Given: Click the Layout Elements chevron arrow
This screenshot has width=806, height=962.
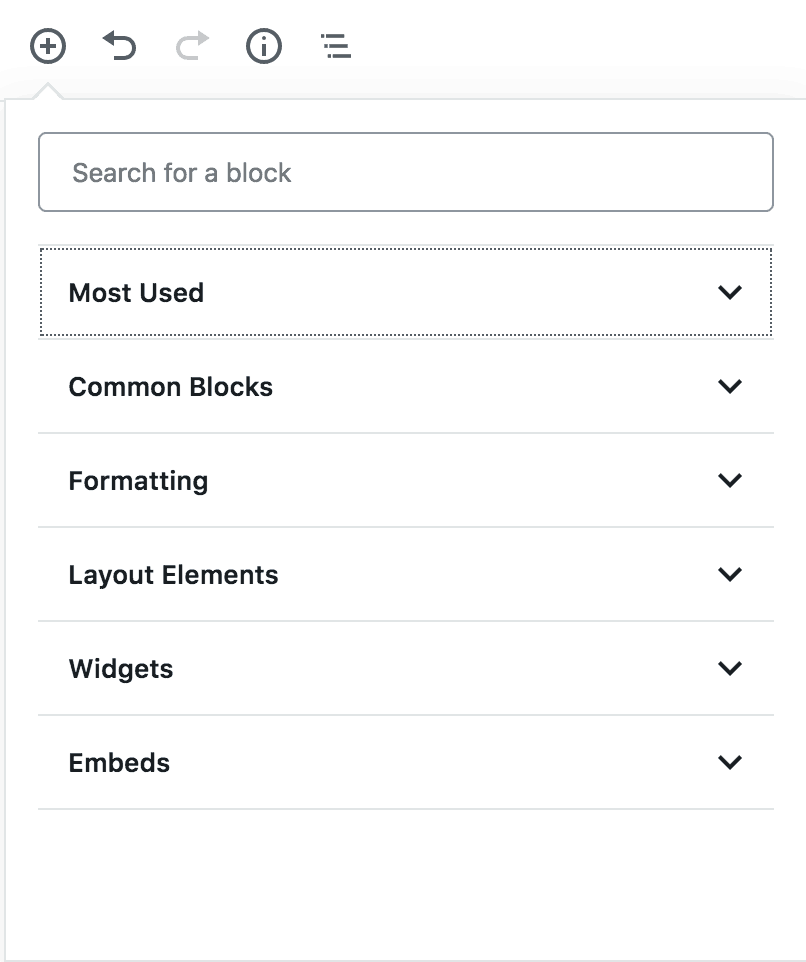Looking at the screenshot, I should [730, 574].
